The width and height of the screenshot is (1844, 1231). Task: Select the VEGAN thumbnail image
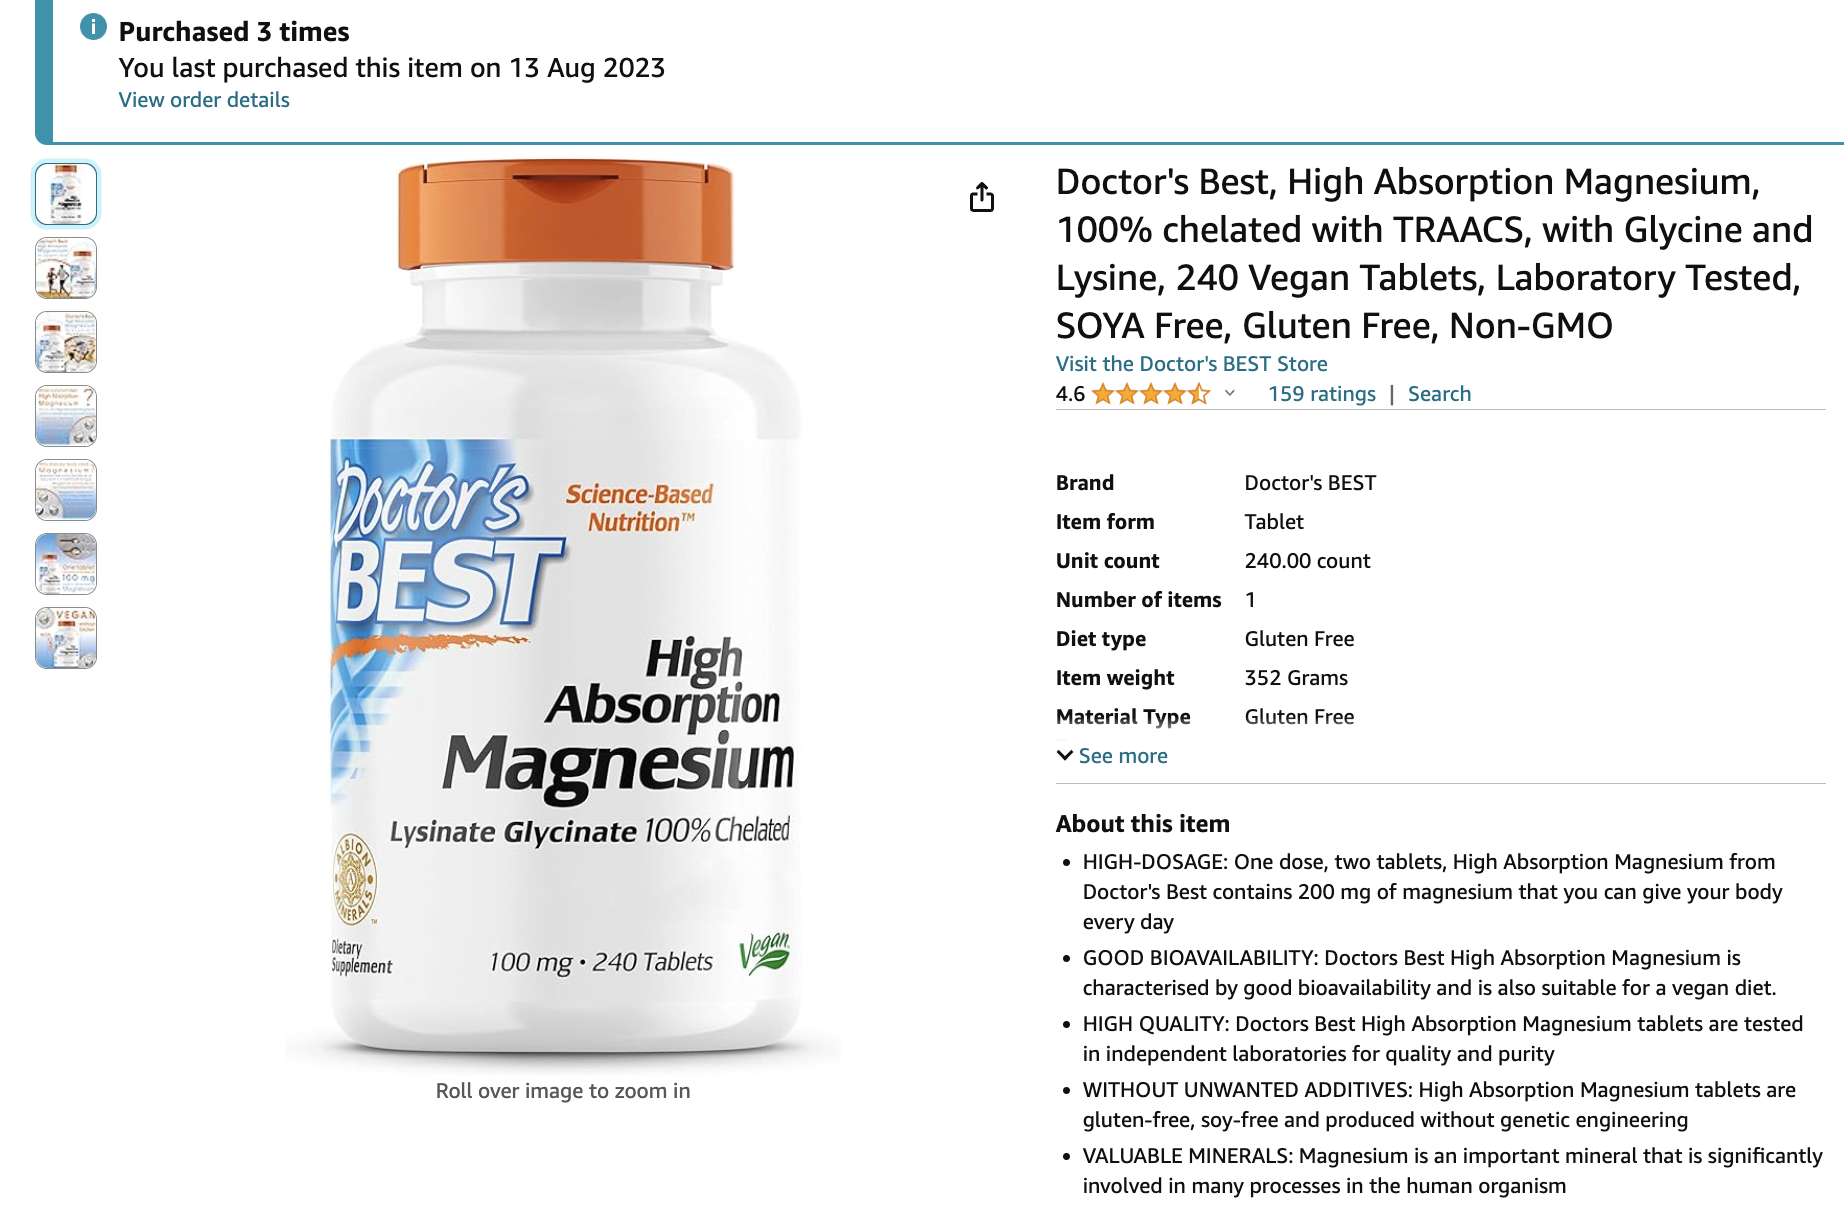click(x=66, y=638)
